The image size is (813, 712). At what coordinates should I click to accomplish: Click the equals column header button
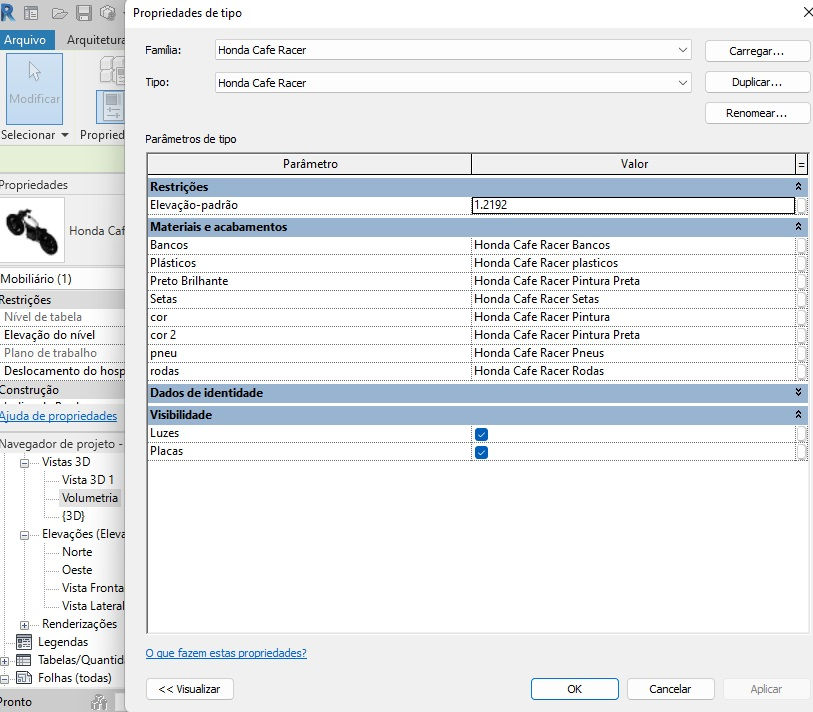802,164
